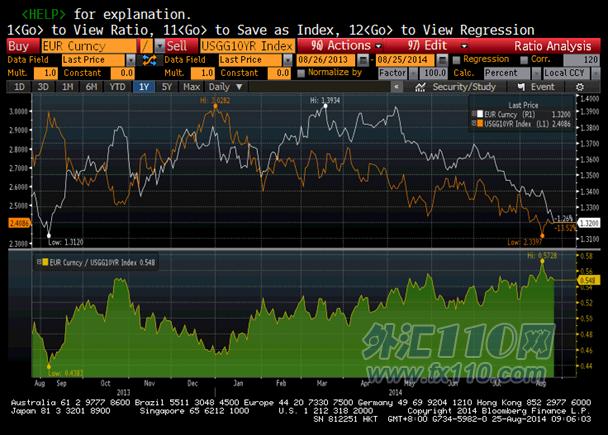Select the 6M range tab

92,87
